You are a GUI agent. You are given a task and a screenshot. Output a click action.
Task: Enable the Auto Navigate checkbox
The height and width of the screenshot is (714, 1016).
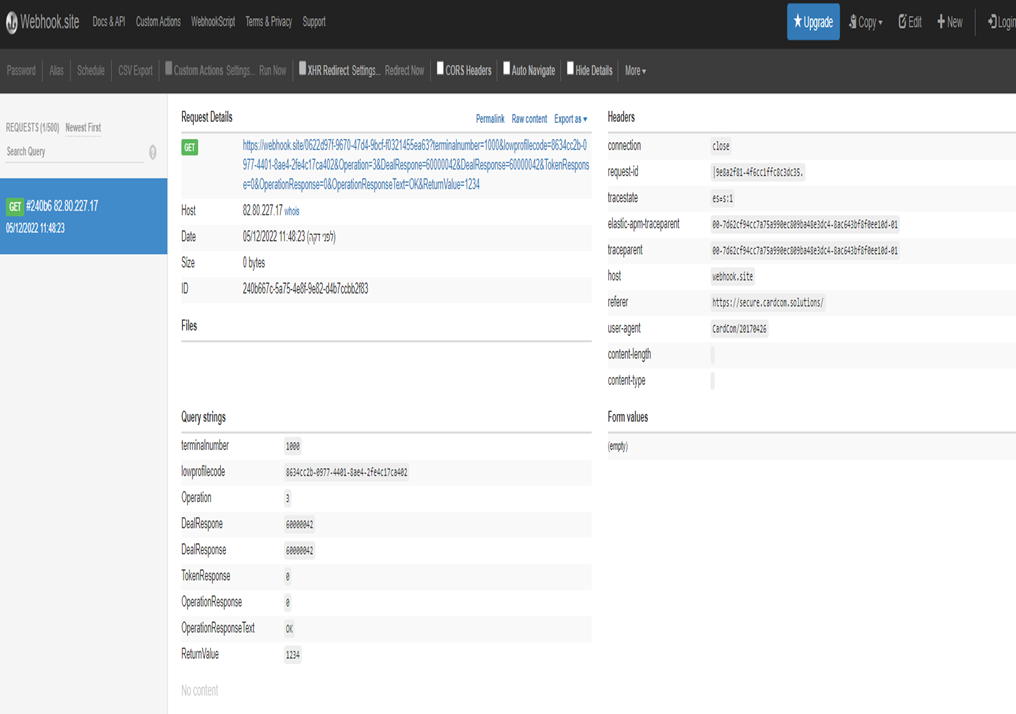(507, 68)
